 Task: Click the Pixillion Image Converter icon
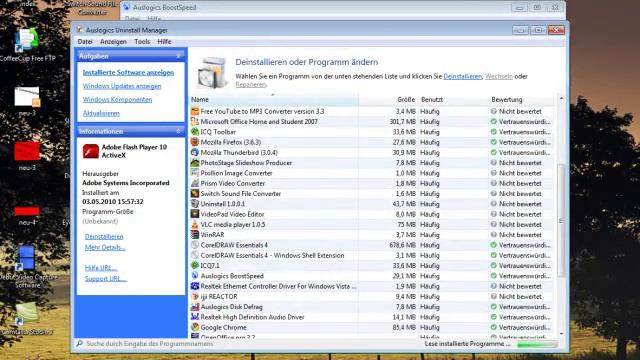(195, 173)
